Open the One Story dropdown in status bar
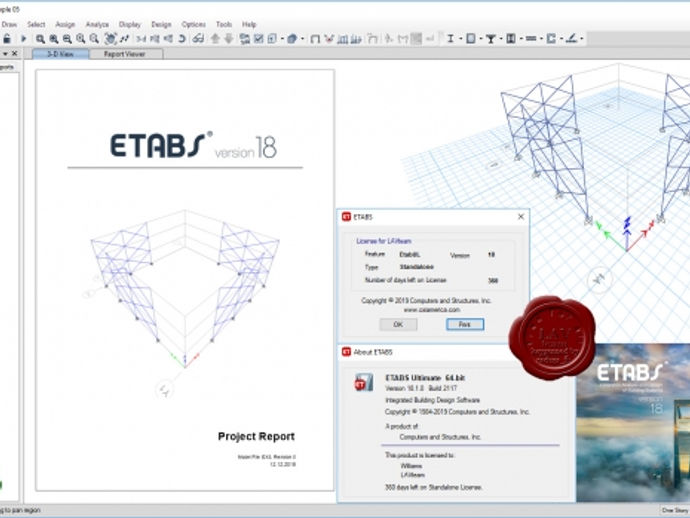This screenshot has height=518, width=690. [x=675, y=510]
